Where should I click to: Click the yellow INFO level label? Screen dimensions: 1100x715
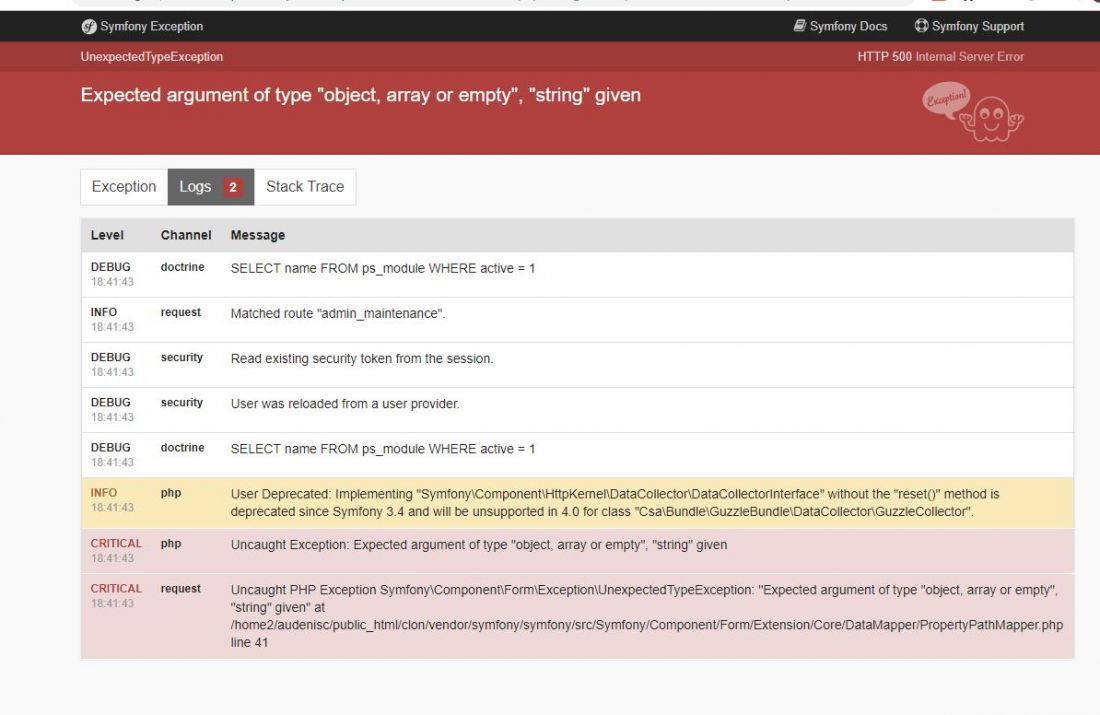coord(104,493)
